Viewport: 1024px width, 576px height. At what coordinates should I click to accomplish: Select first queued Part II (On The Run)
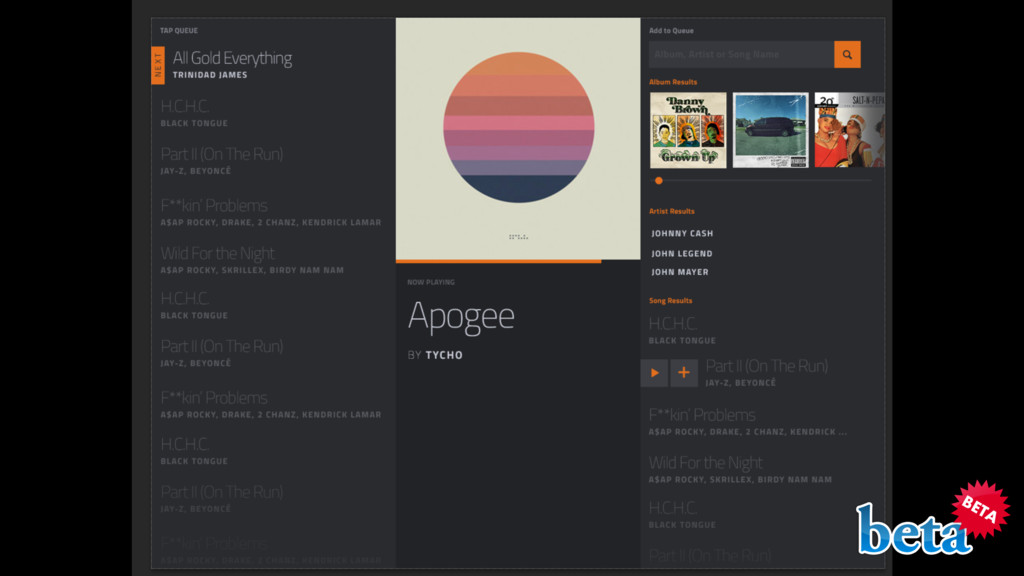(221, 161)
